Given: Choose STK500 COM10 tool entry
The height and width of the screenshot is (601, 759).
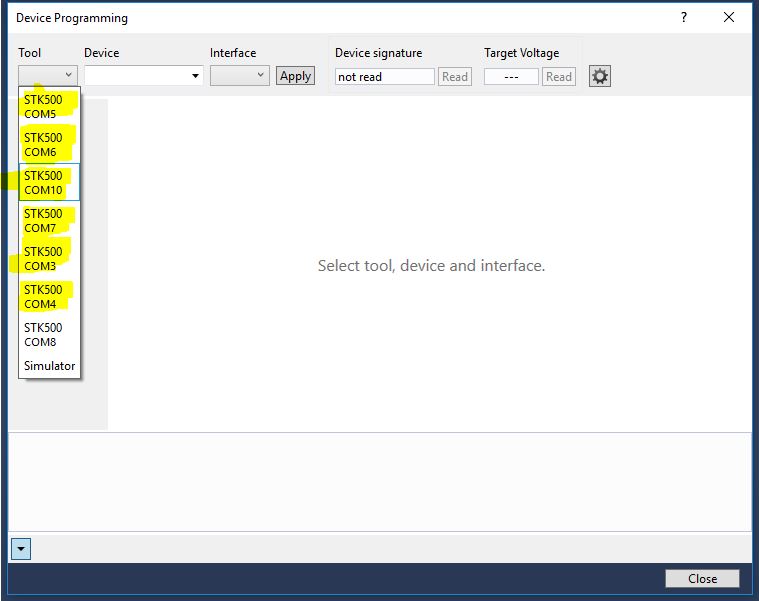Looking at the screenshot, I should 49,182.
